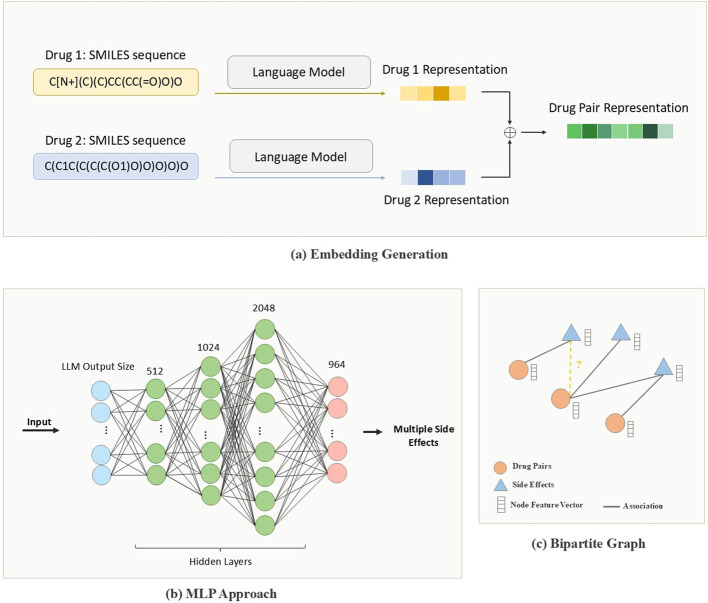Click the darkest green cell in Drug Pair Representation

pos(650,131)
